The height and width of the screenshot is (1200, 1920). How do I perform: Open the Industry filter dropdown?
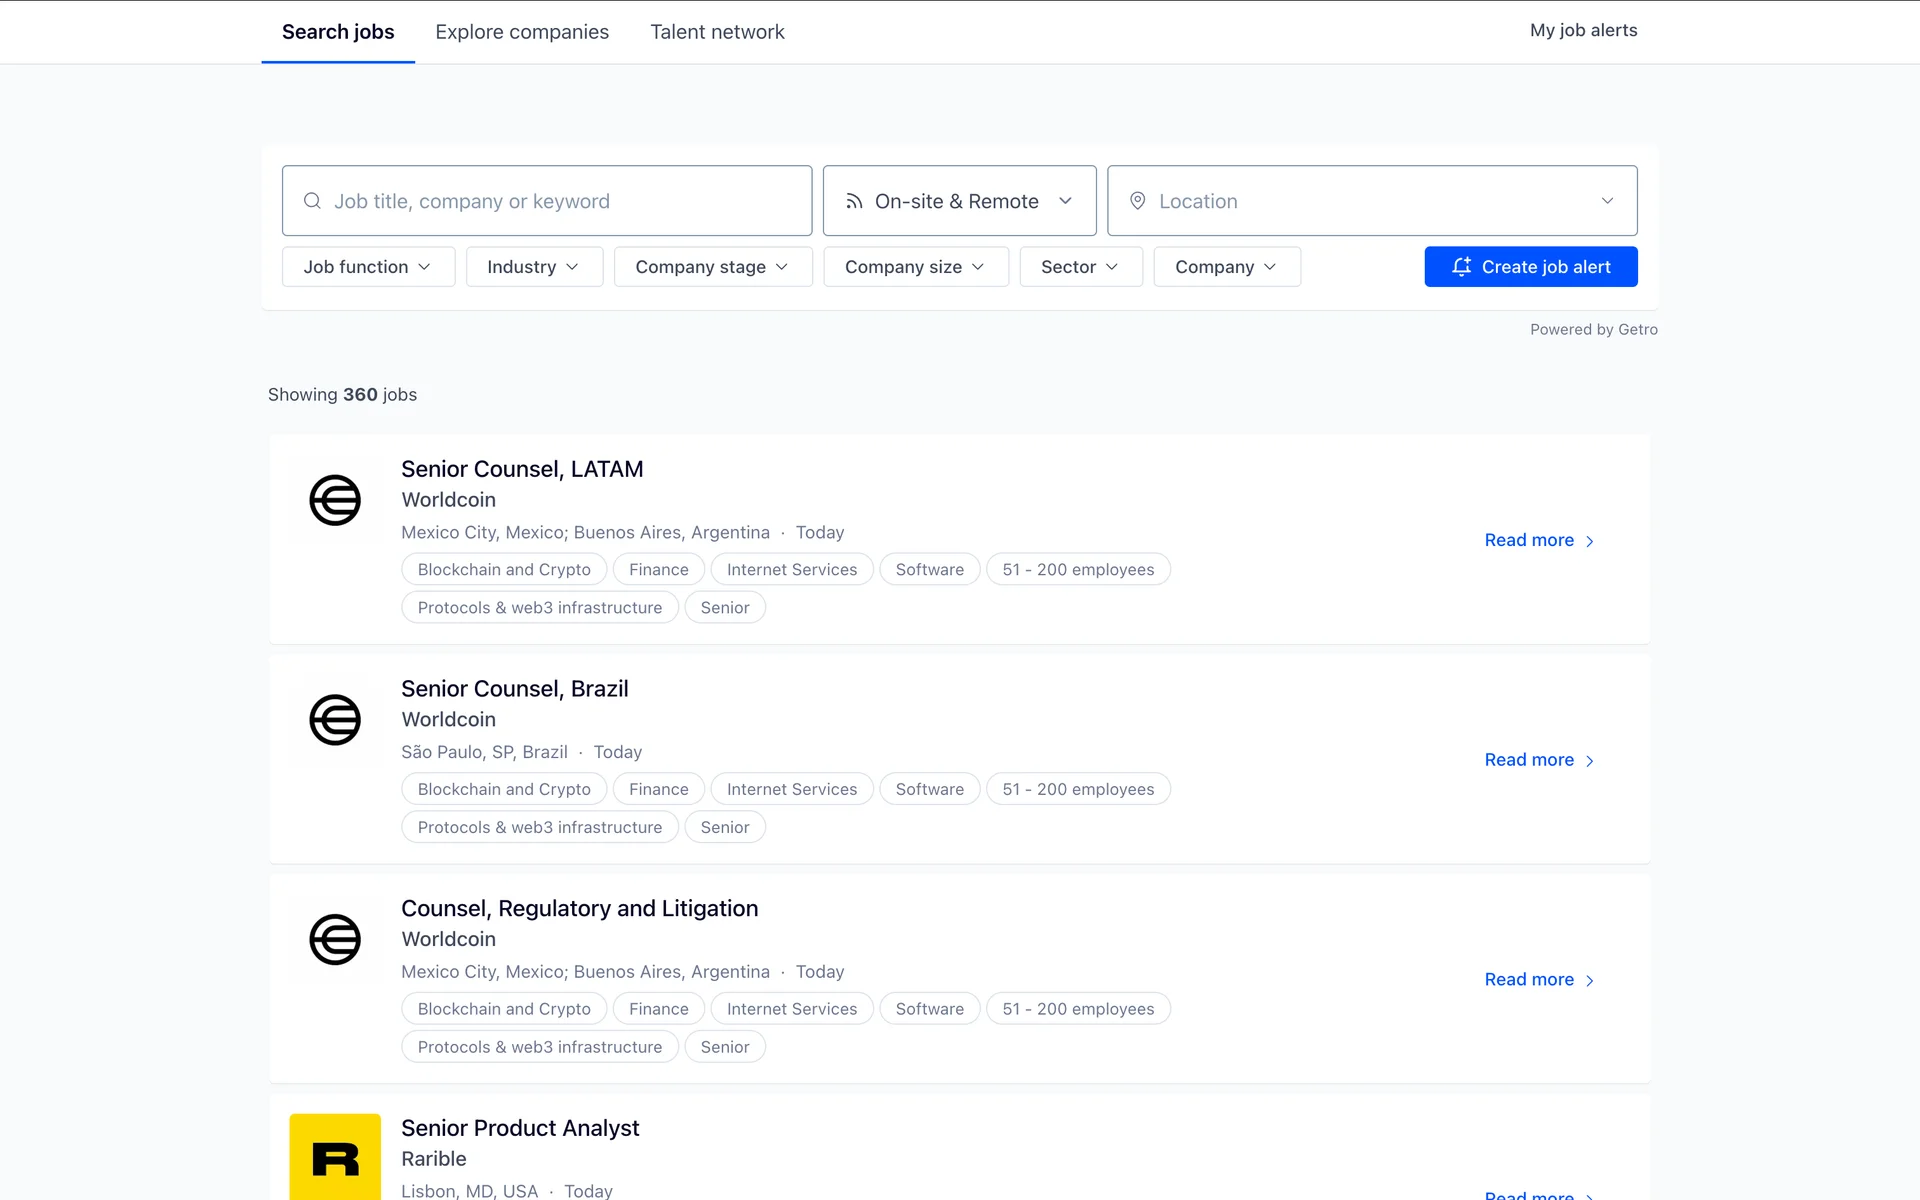click(x=534, y=267)
